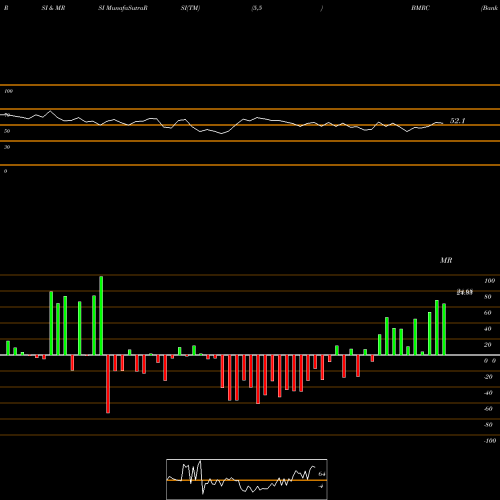Click the SI & MR header label
This screenshot has height=500, width=500.
53,8
